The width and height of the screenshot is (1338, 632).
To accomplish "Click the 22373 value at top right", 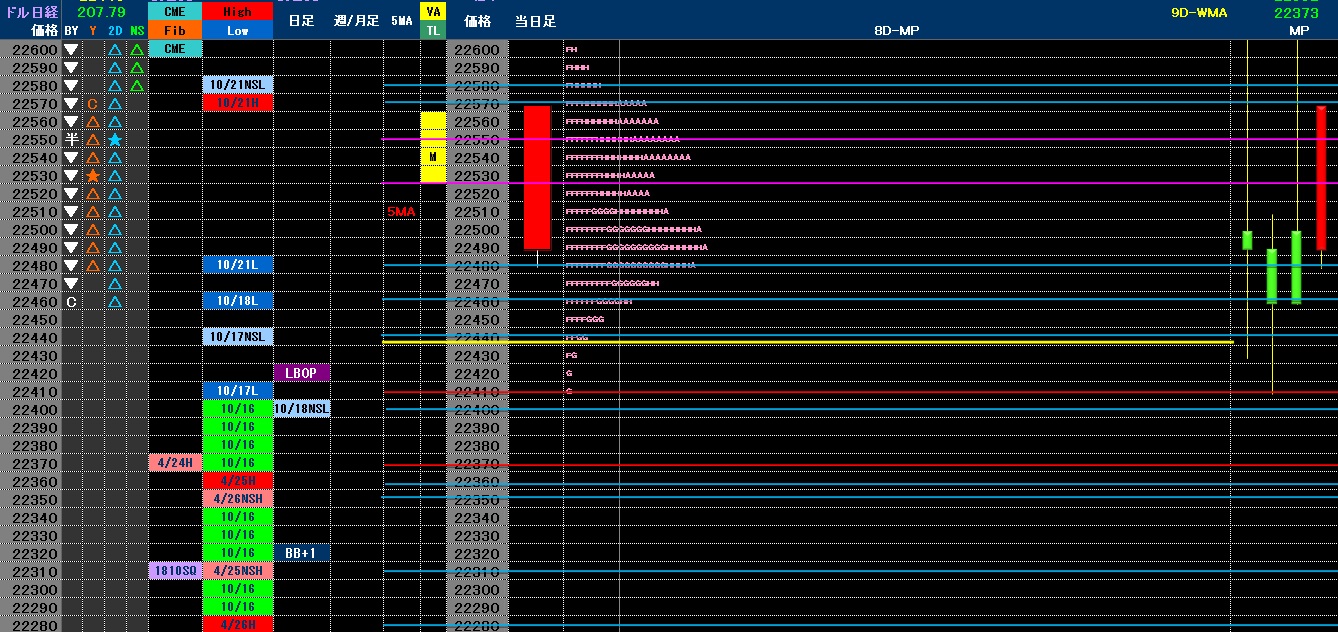I will (1298, 13).
